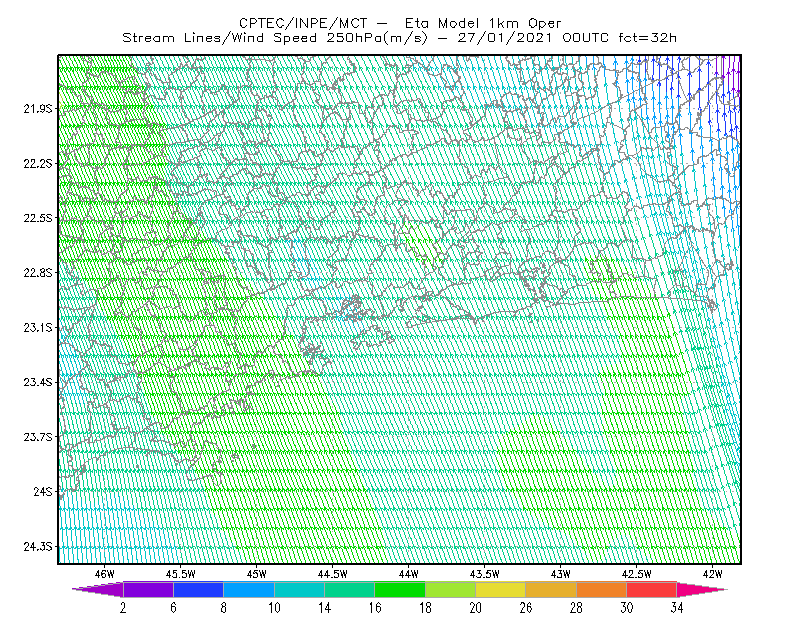Select the teal-green 14-16 colorbar segment
Screen dimensions: 800x618
[349, 589]
